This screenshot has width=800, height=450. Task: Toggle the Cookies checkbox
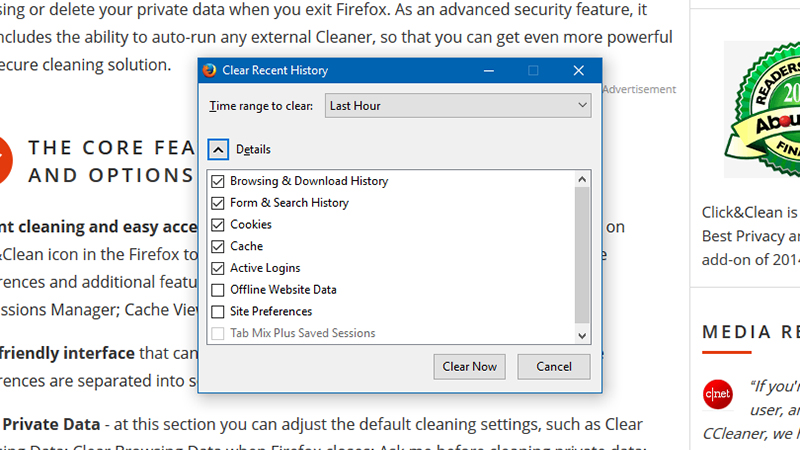218,224
